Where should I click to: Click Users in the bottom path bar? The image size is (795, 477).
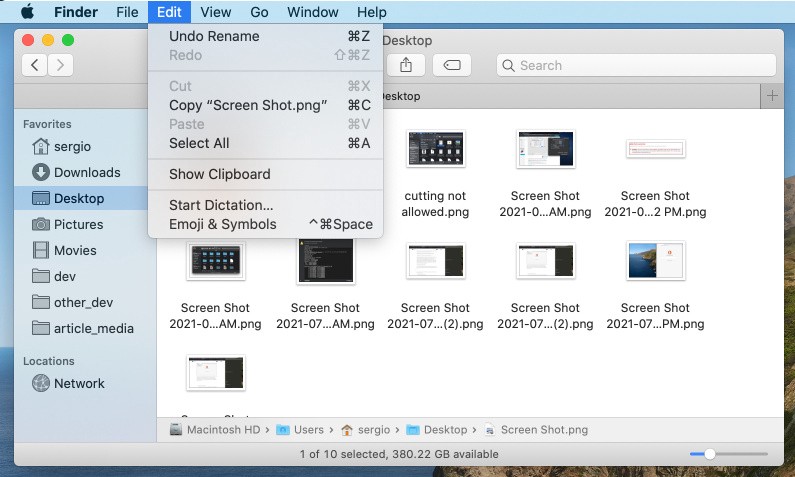point(308,430)
